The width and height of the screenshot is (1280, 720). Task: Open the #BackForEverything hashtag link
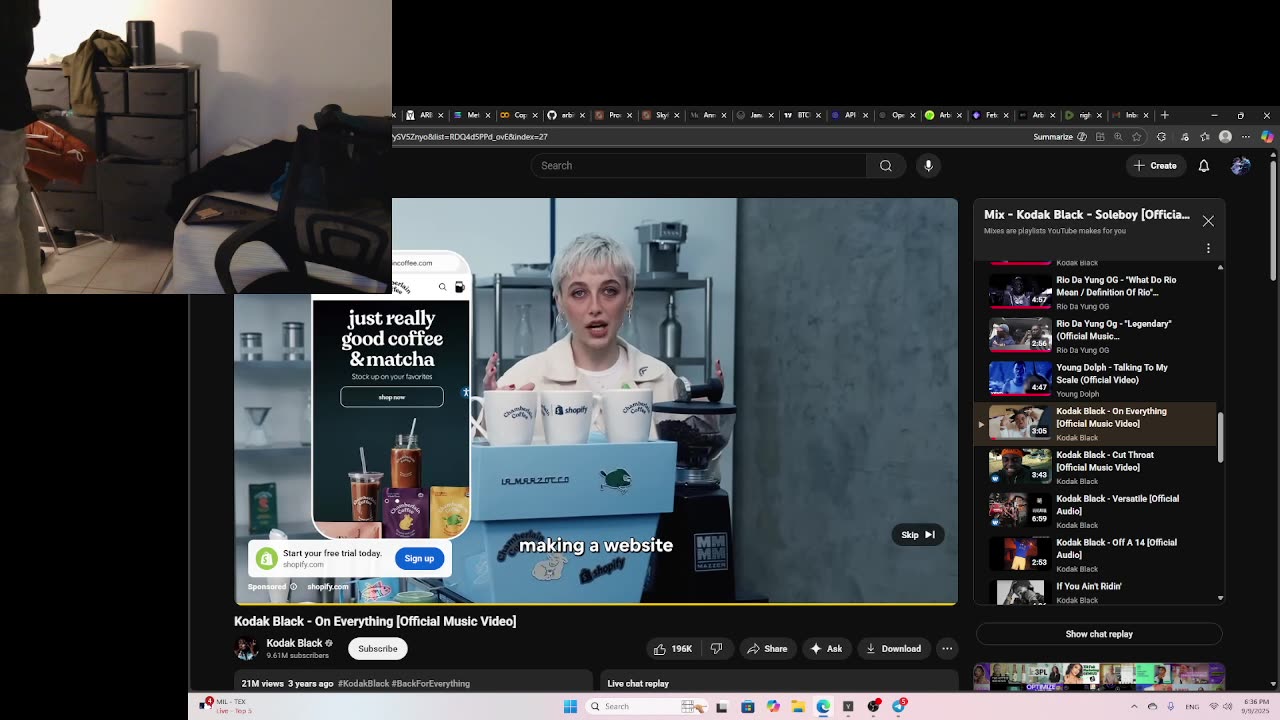[431, 684]
